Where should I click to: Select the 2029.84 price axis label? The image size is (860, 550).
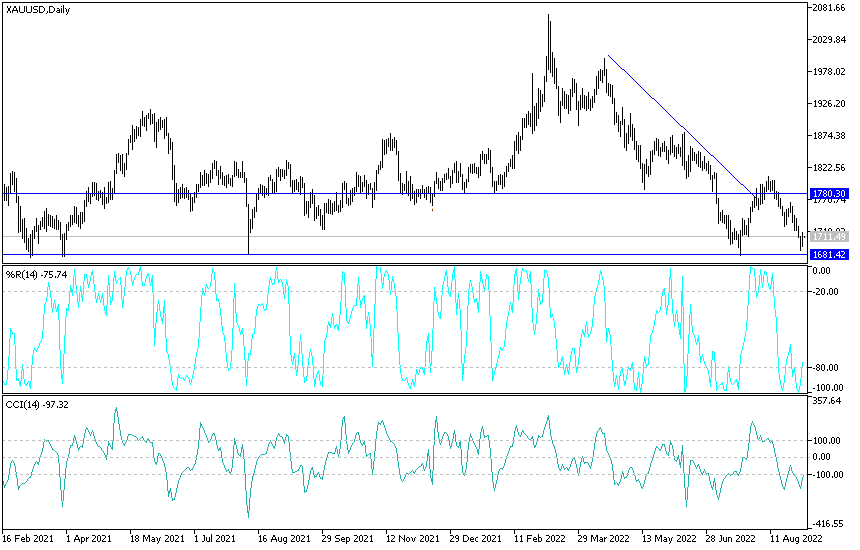829,39
